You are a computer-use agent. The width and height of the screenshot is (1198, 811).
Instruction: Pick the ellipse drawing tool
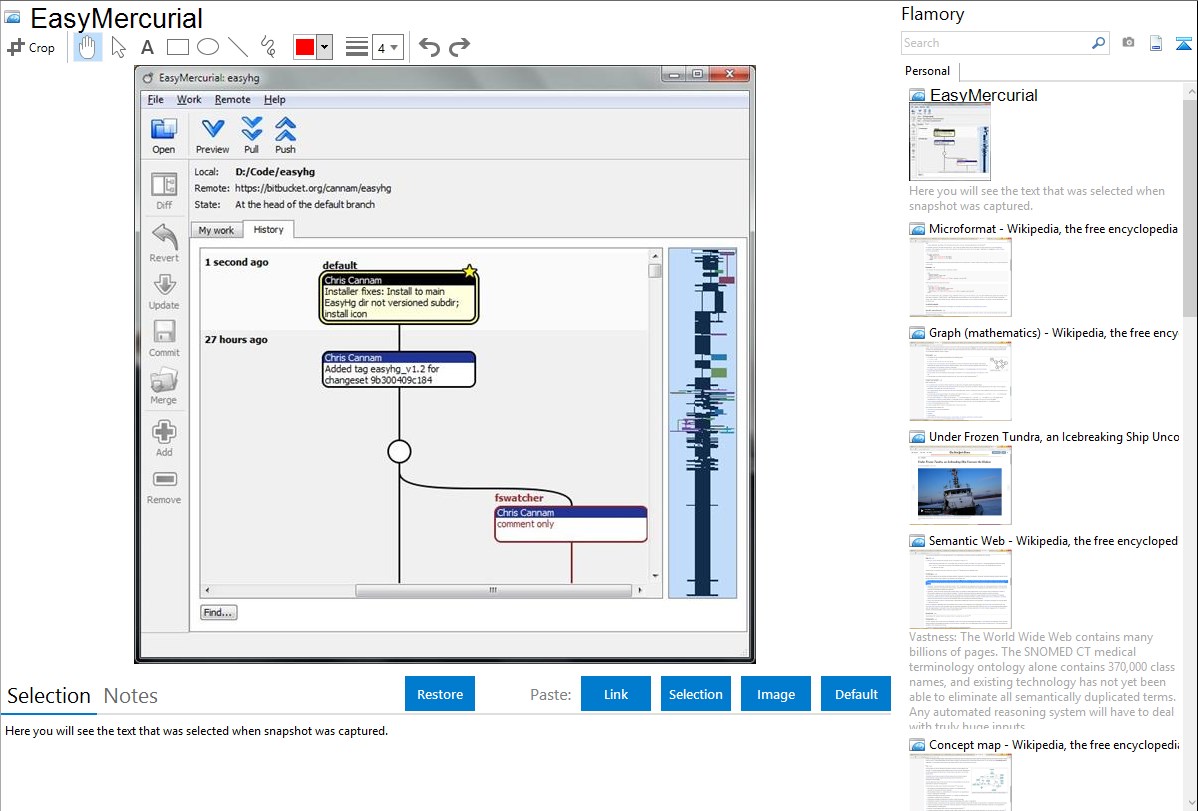tap(208, 47)
